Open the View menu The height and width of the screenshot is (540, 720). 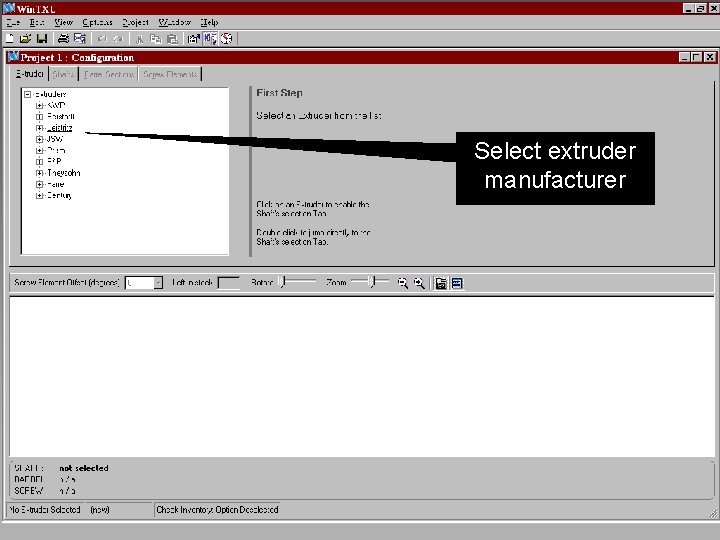coord(63,22)
